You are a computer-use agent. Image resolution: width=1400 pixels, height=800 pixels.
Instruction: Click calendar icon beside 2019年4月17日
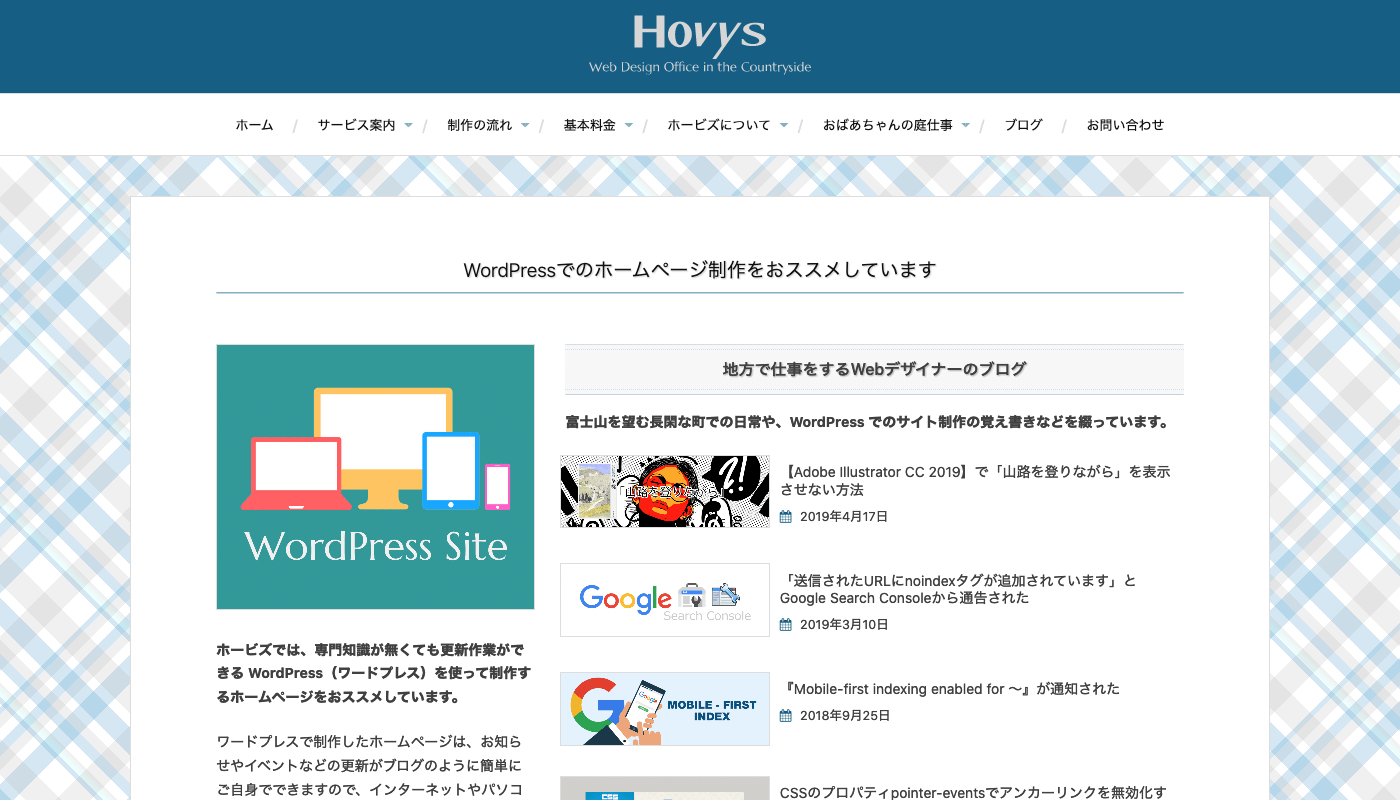point(786,517)
